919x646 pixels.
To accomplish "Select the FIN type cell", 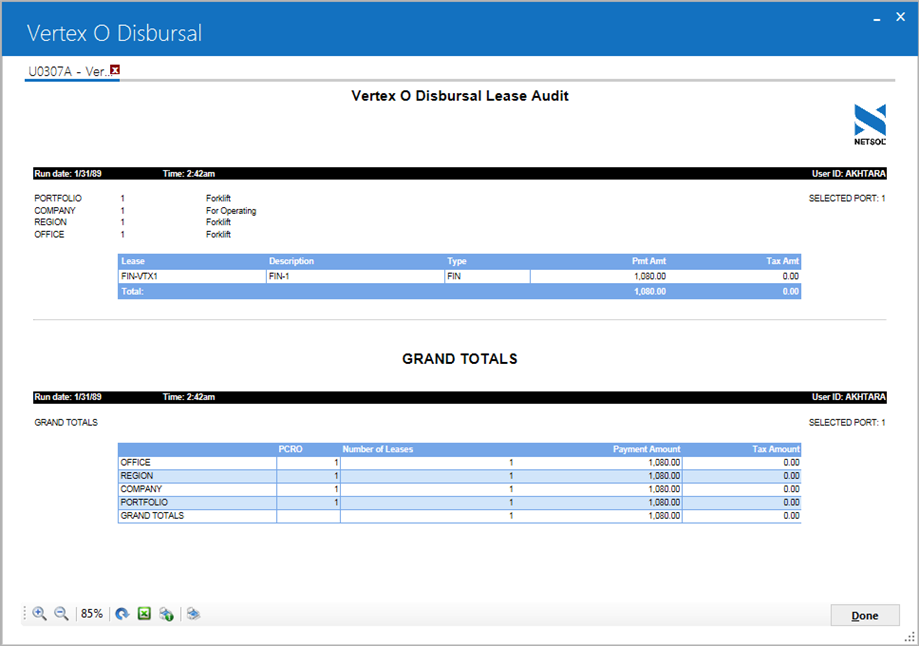I will point(488,276).
